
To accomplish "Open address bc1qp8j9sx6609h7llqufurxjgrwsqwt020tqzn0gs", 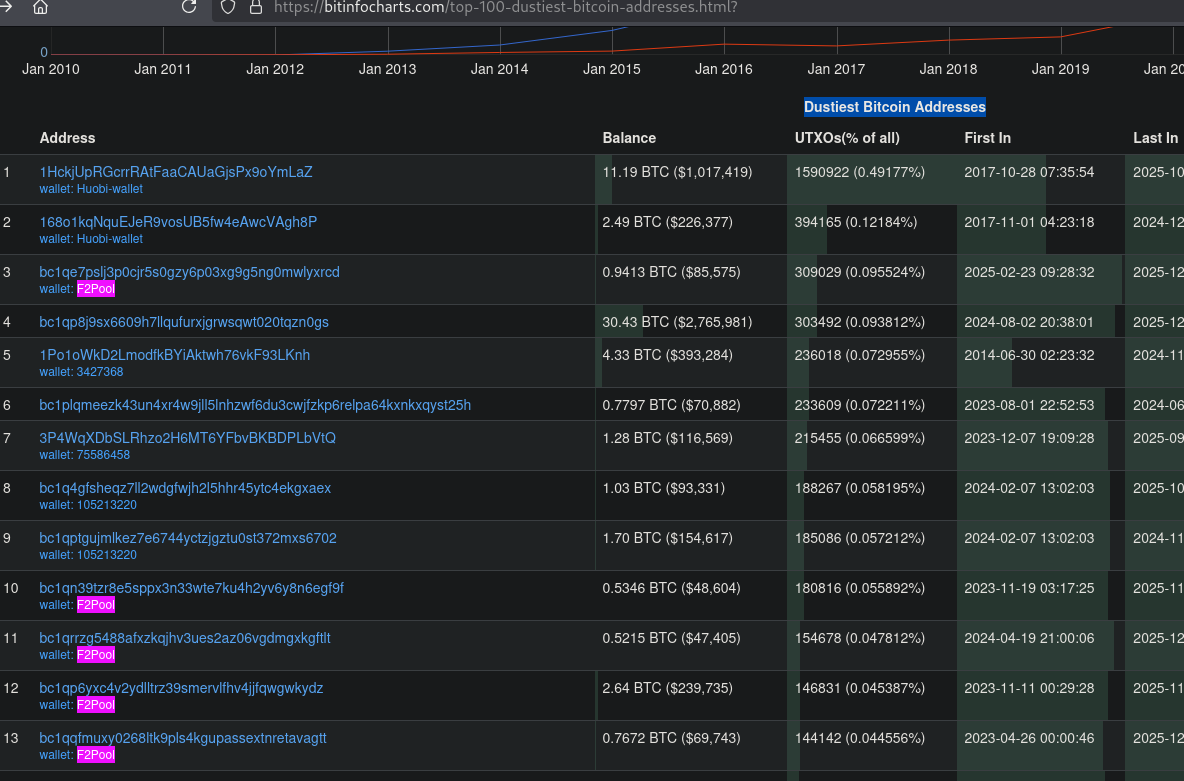I will [x=183, y=322].
